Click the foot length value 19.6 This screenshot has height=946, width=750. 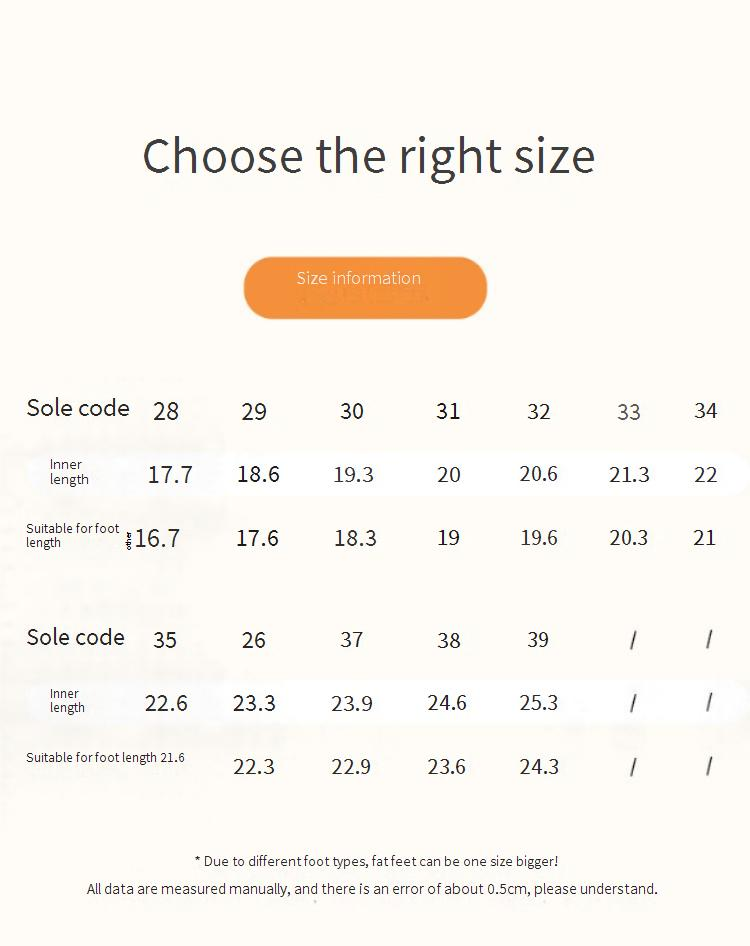point(538,538)
